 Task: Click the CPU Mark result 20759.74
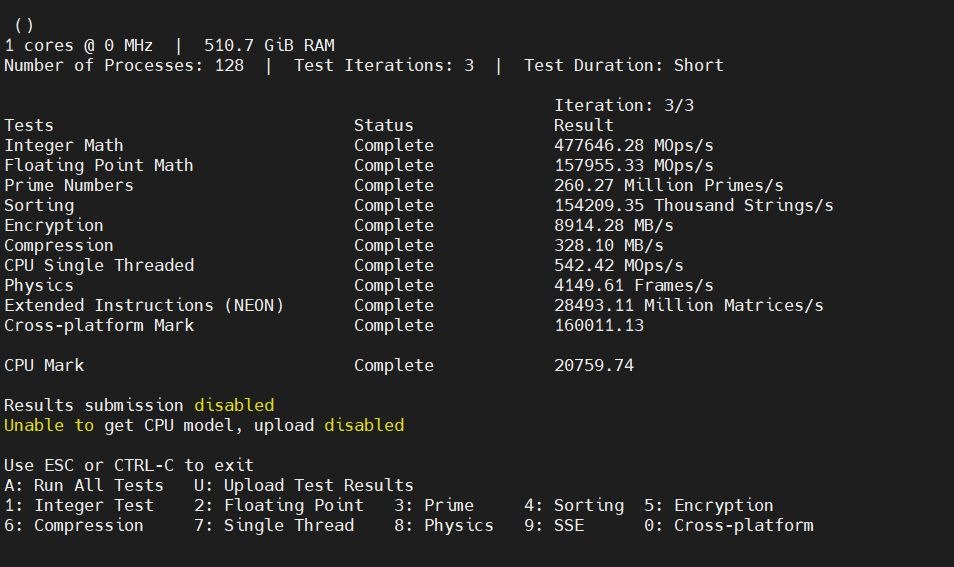[x=594, y=366]
